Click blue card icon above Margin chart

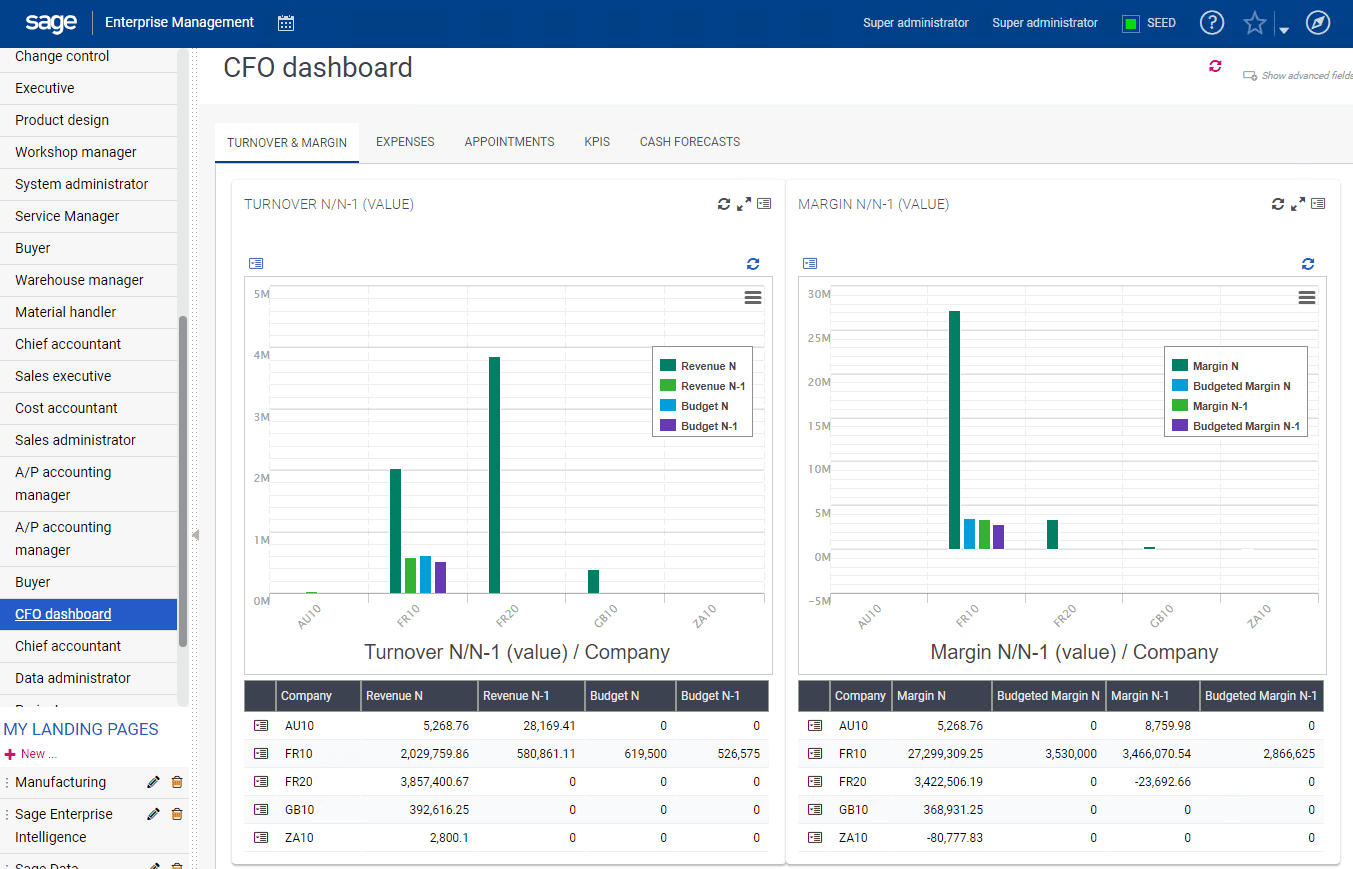(x=810, y=264)
